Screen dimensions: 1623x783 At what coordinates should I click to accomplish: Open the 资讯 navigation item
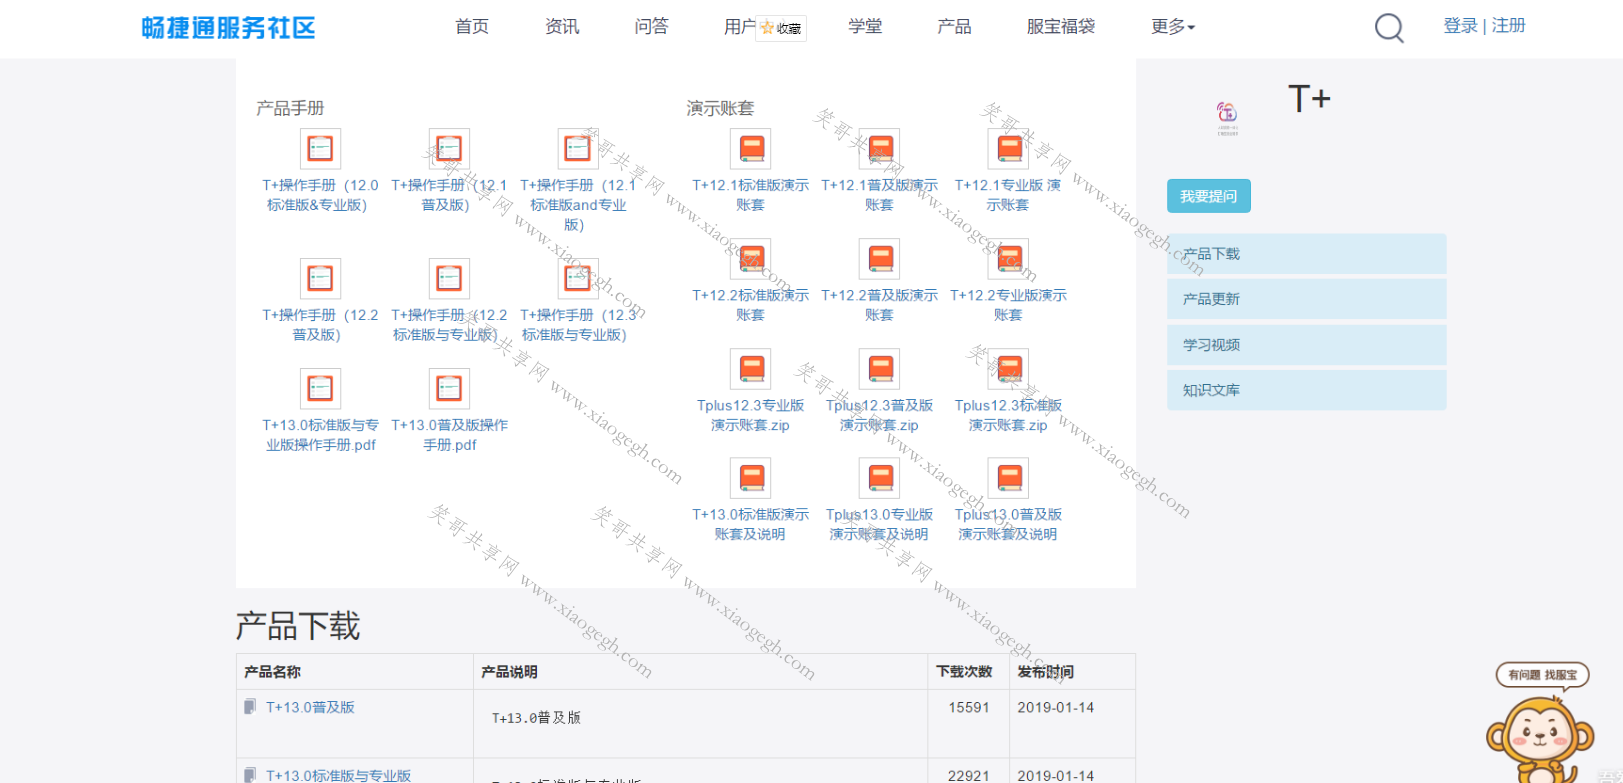(562, 27)
